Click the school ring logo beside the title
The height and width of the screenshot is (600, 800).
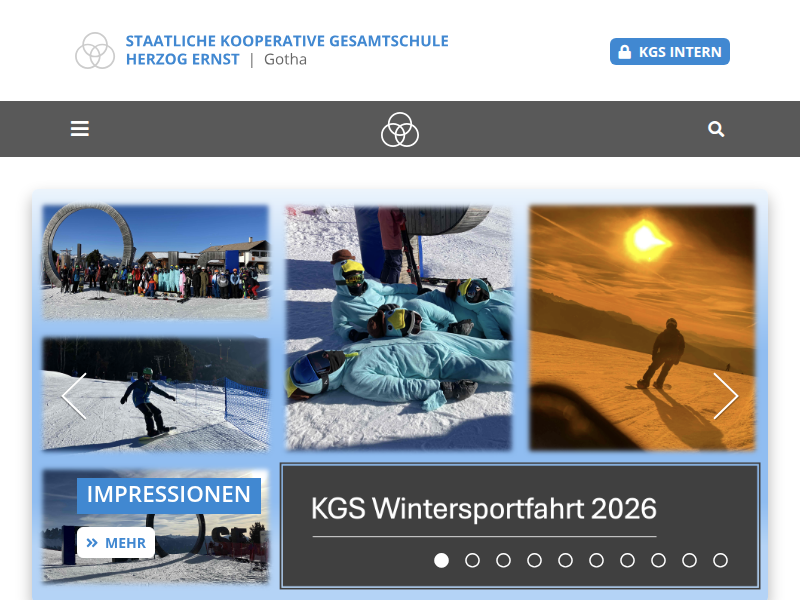click(x=95, y=51)
